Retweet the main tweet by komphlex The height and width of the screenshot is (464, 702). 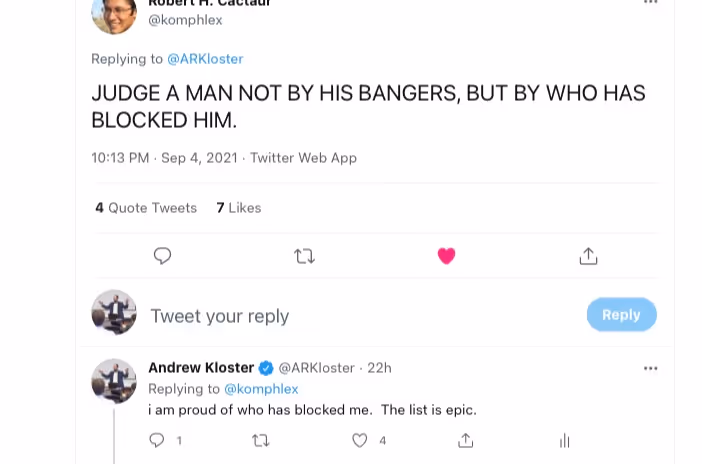[305, 256]
